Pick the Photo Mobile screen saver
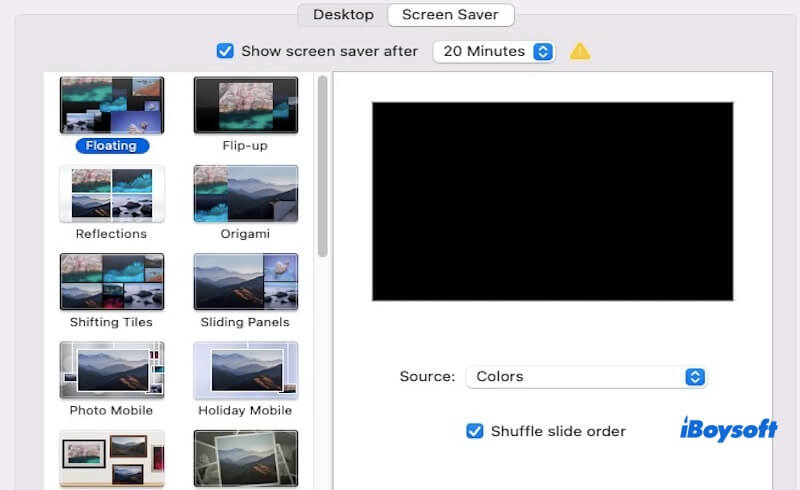The image size is (800, 490). (111, 370)
